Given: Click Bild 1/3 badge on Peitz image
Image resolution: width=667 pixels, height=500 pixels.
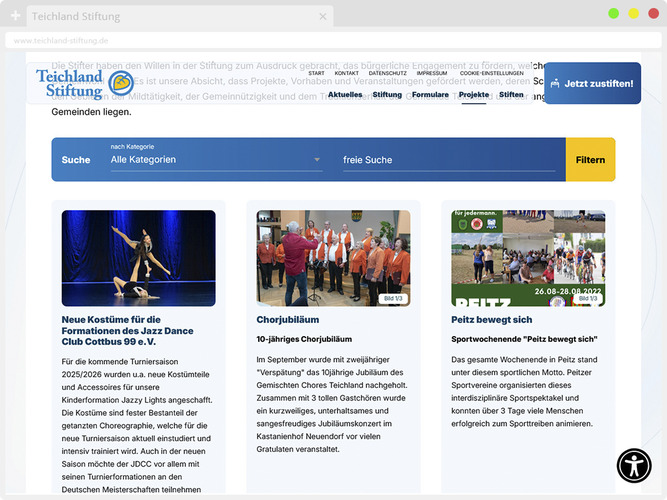Looking at the screenshot, I should click(588, 298).
